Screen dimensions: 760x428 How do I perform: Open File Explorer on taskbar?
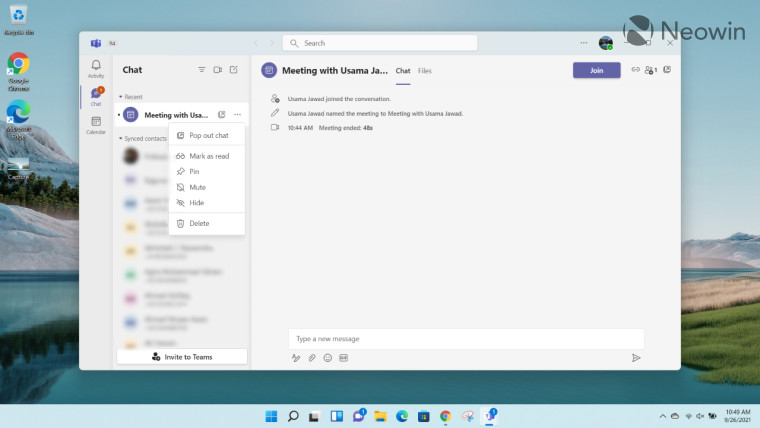click(380, 416)
